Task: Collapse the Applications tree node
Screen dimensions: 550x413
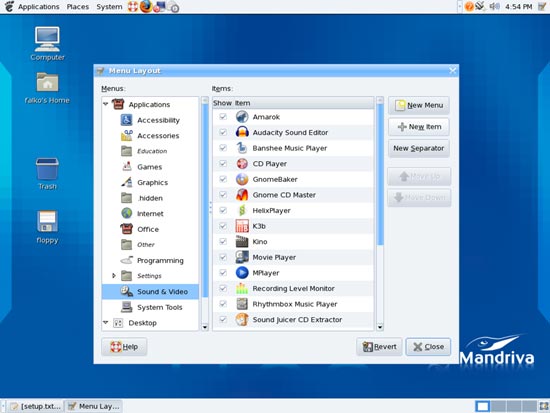Action: click(x=106, y=104)
